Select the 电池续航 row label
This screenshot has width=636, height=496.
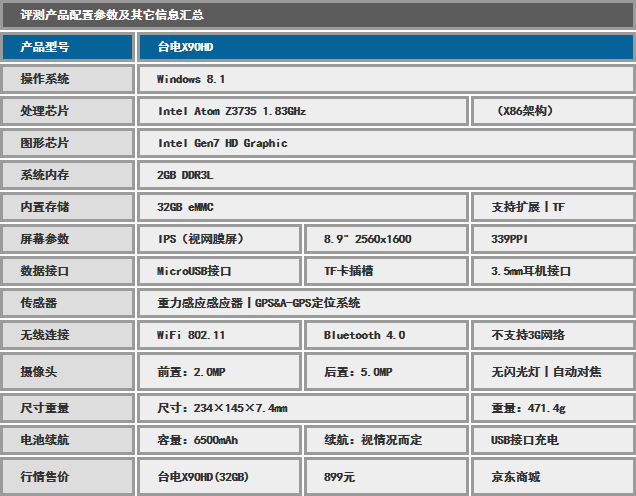pyautogui.click(x=67, y=440)
